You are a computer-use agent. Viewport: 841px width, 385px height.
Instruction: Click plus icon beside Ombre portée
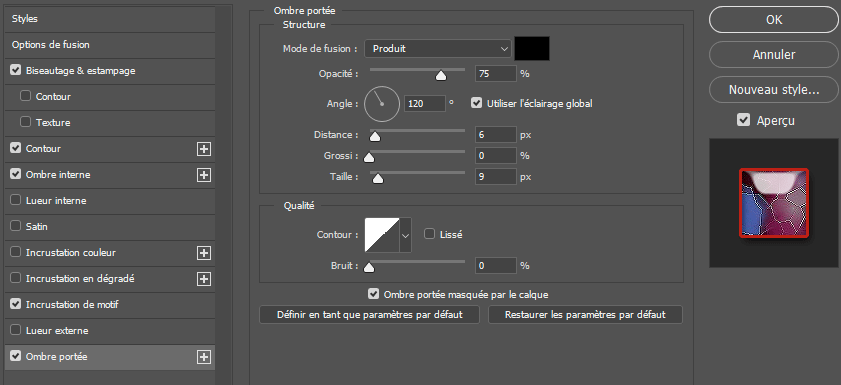click(x=204, y=357)
